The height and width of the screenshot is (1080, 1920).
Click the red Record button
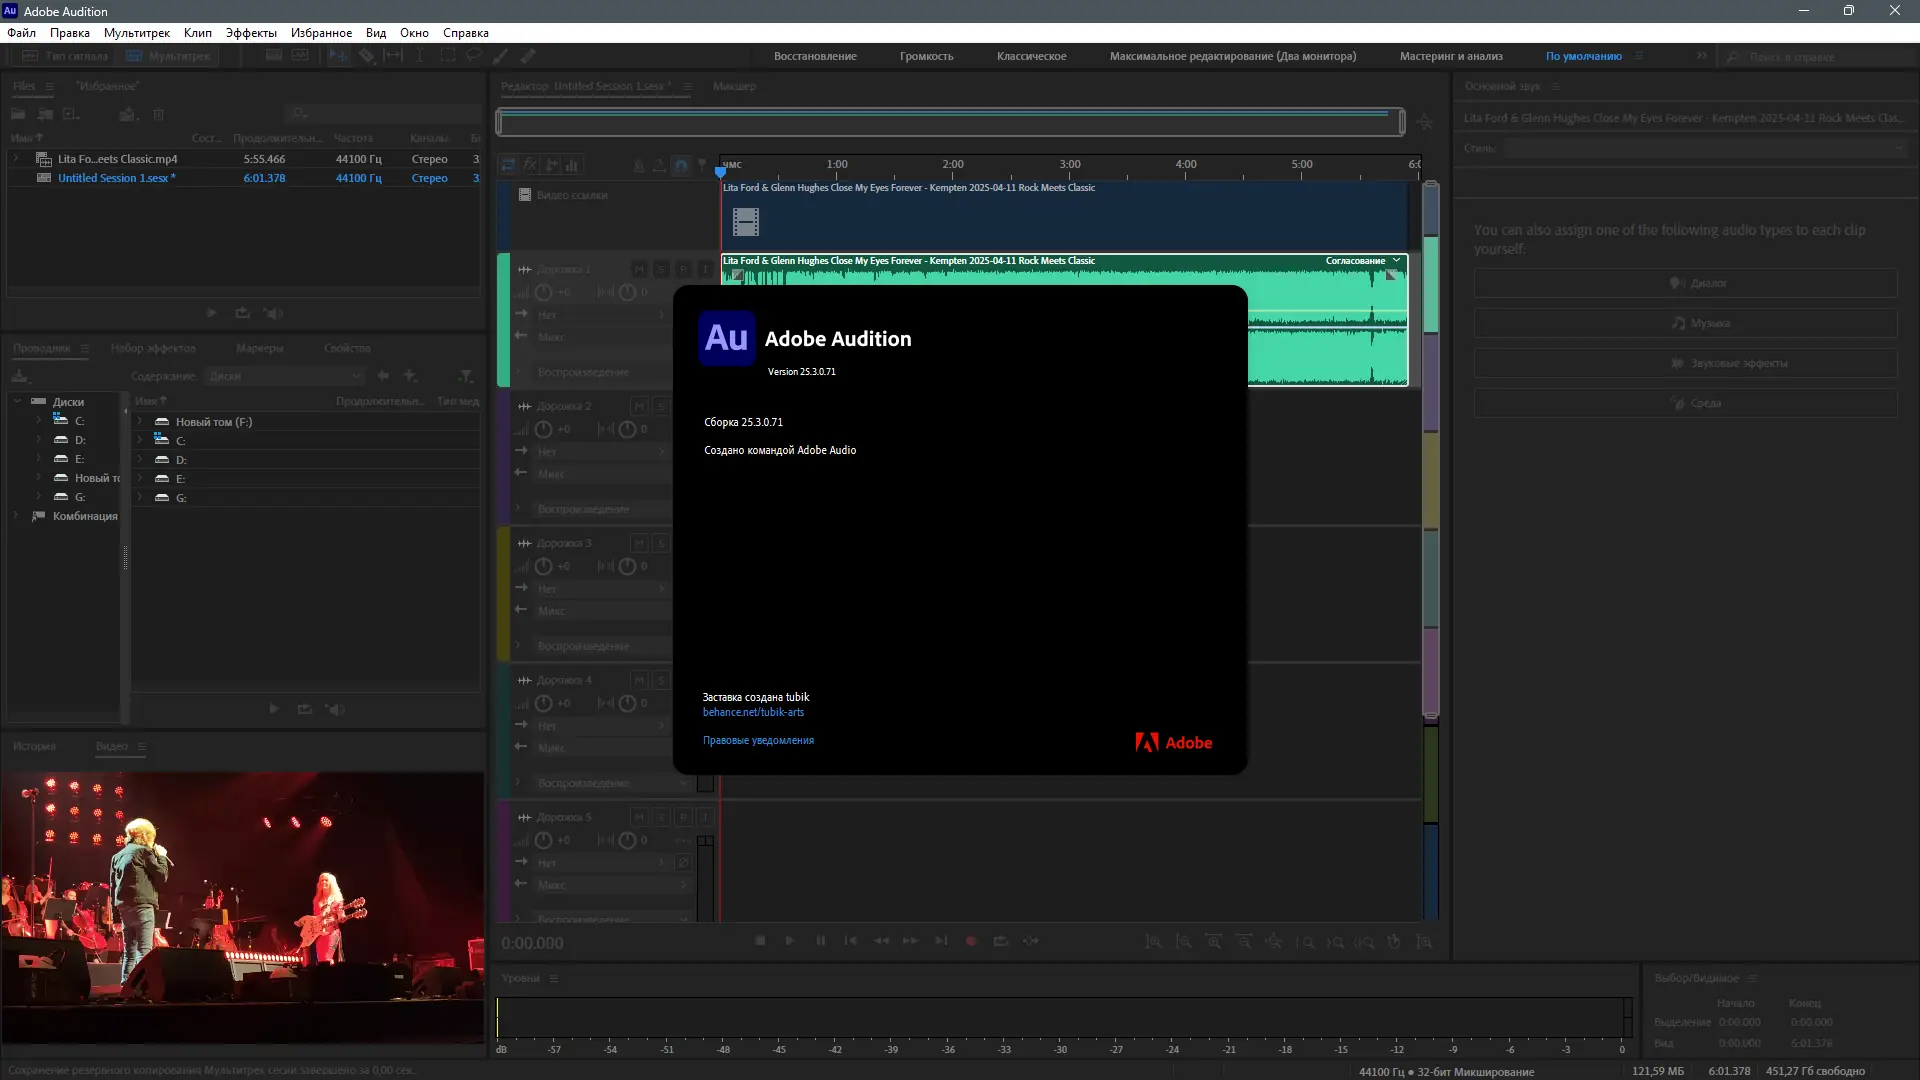(x=970, y=941)
